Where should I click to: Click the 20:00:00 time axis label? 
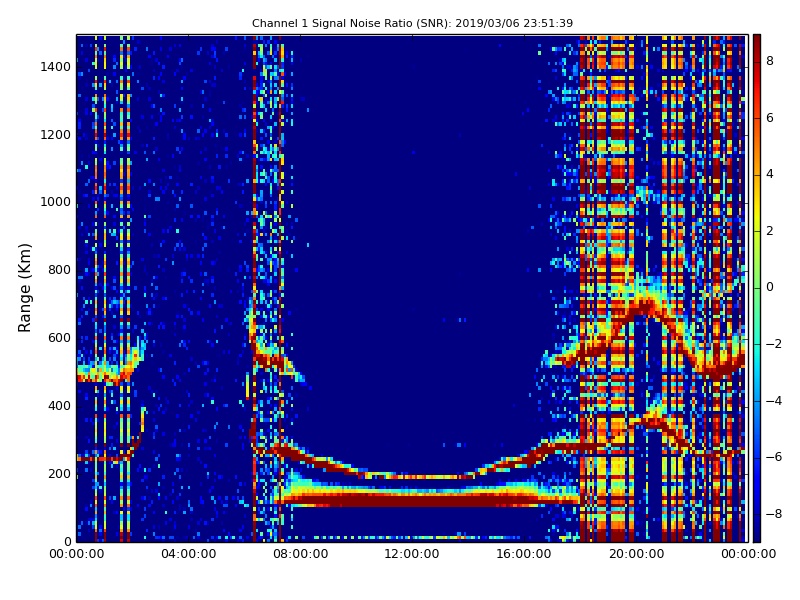(x=636, y=554)
